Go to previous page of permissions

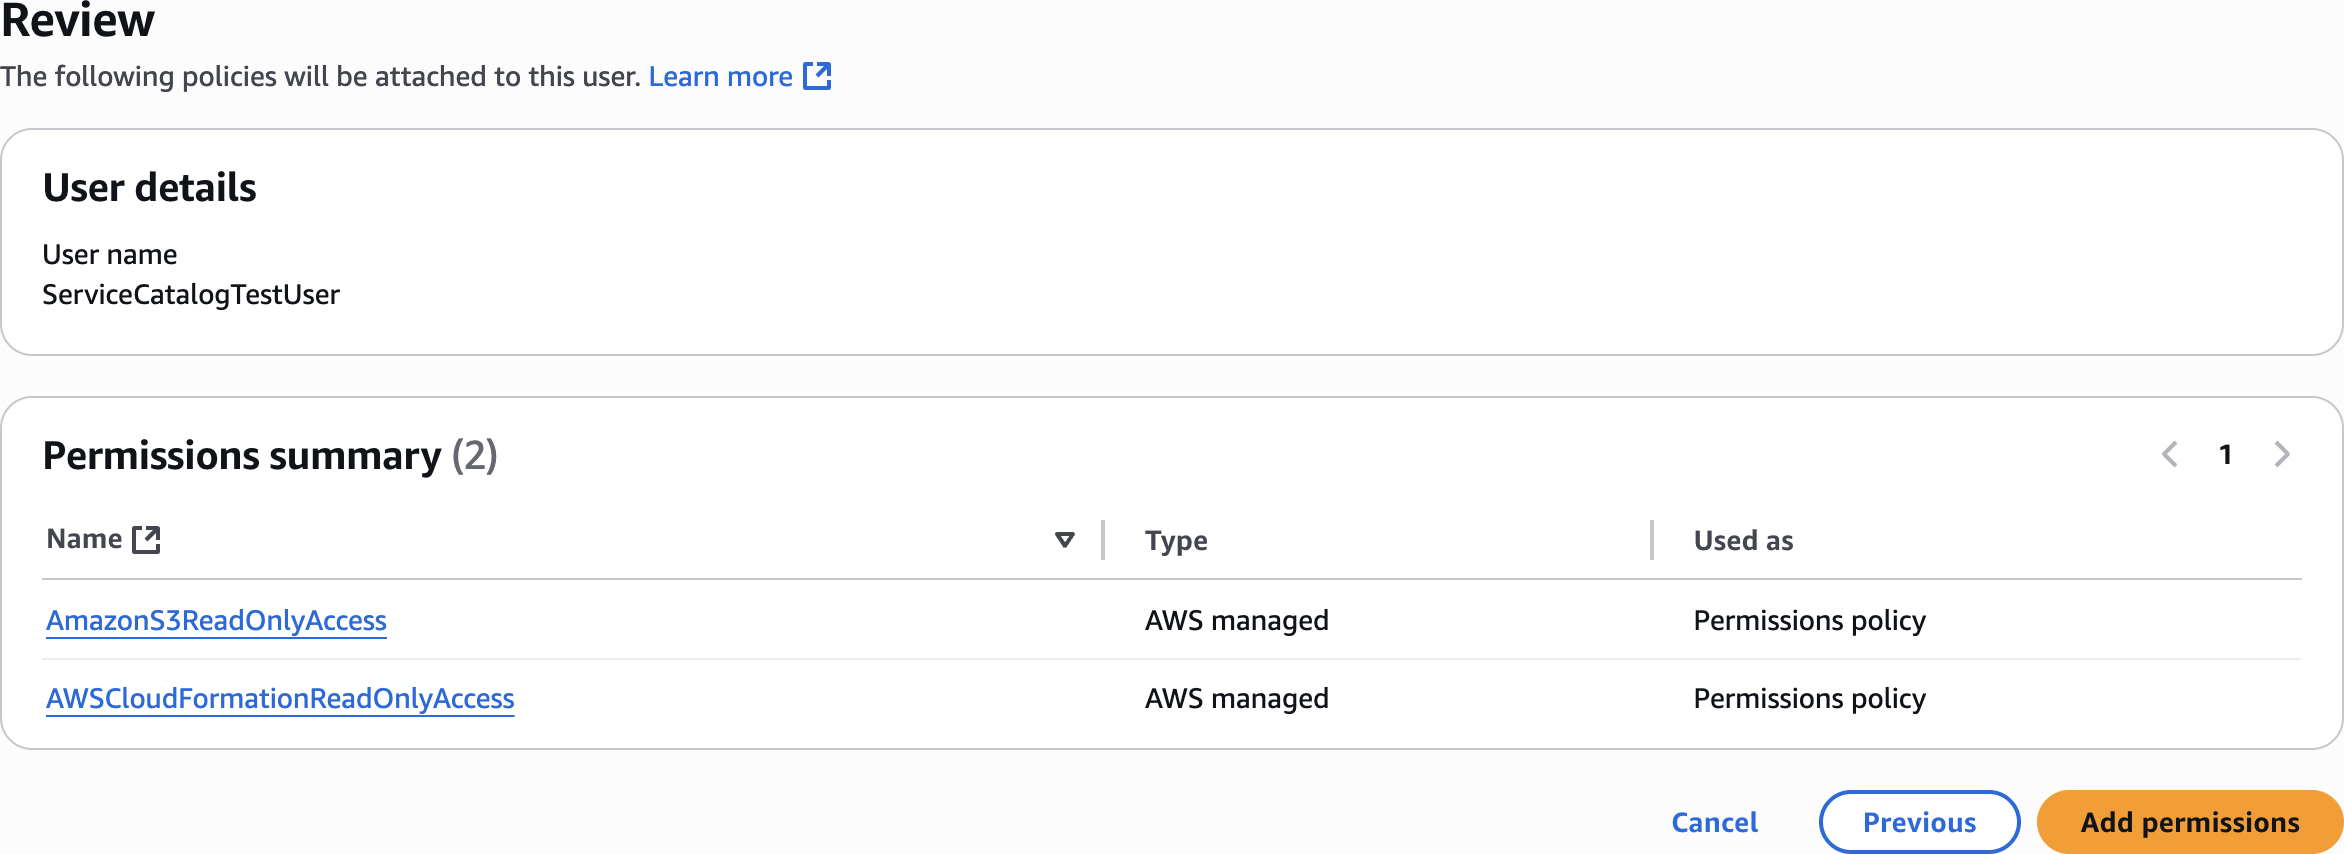coord(2170,455)
